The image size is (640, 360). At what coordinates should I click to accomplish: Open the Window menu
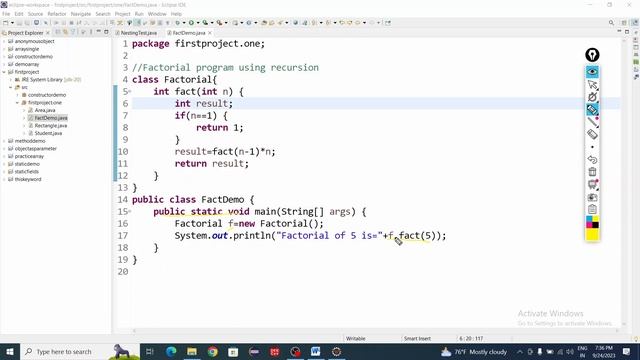pyautogui.click(x=157, y=14)
